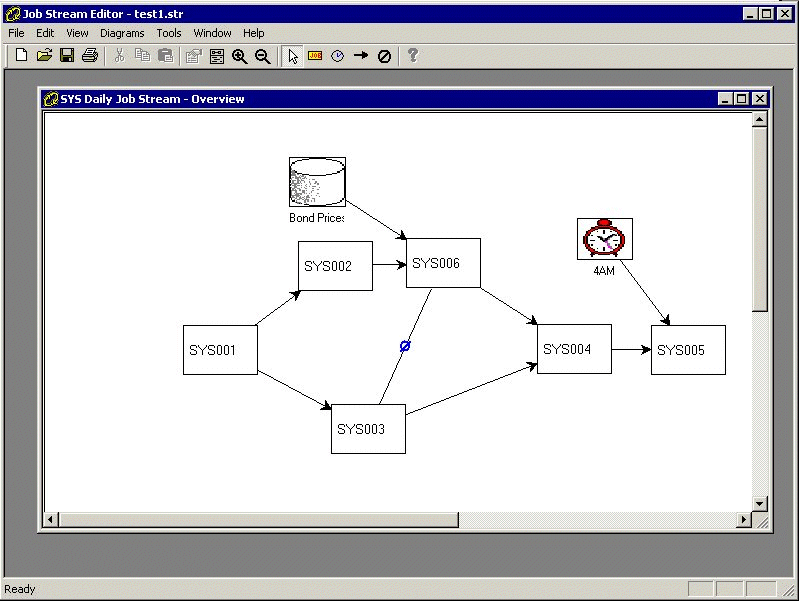Select the arrow dependency link tool
Screen dimensions: 799x601
point(361,56)
